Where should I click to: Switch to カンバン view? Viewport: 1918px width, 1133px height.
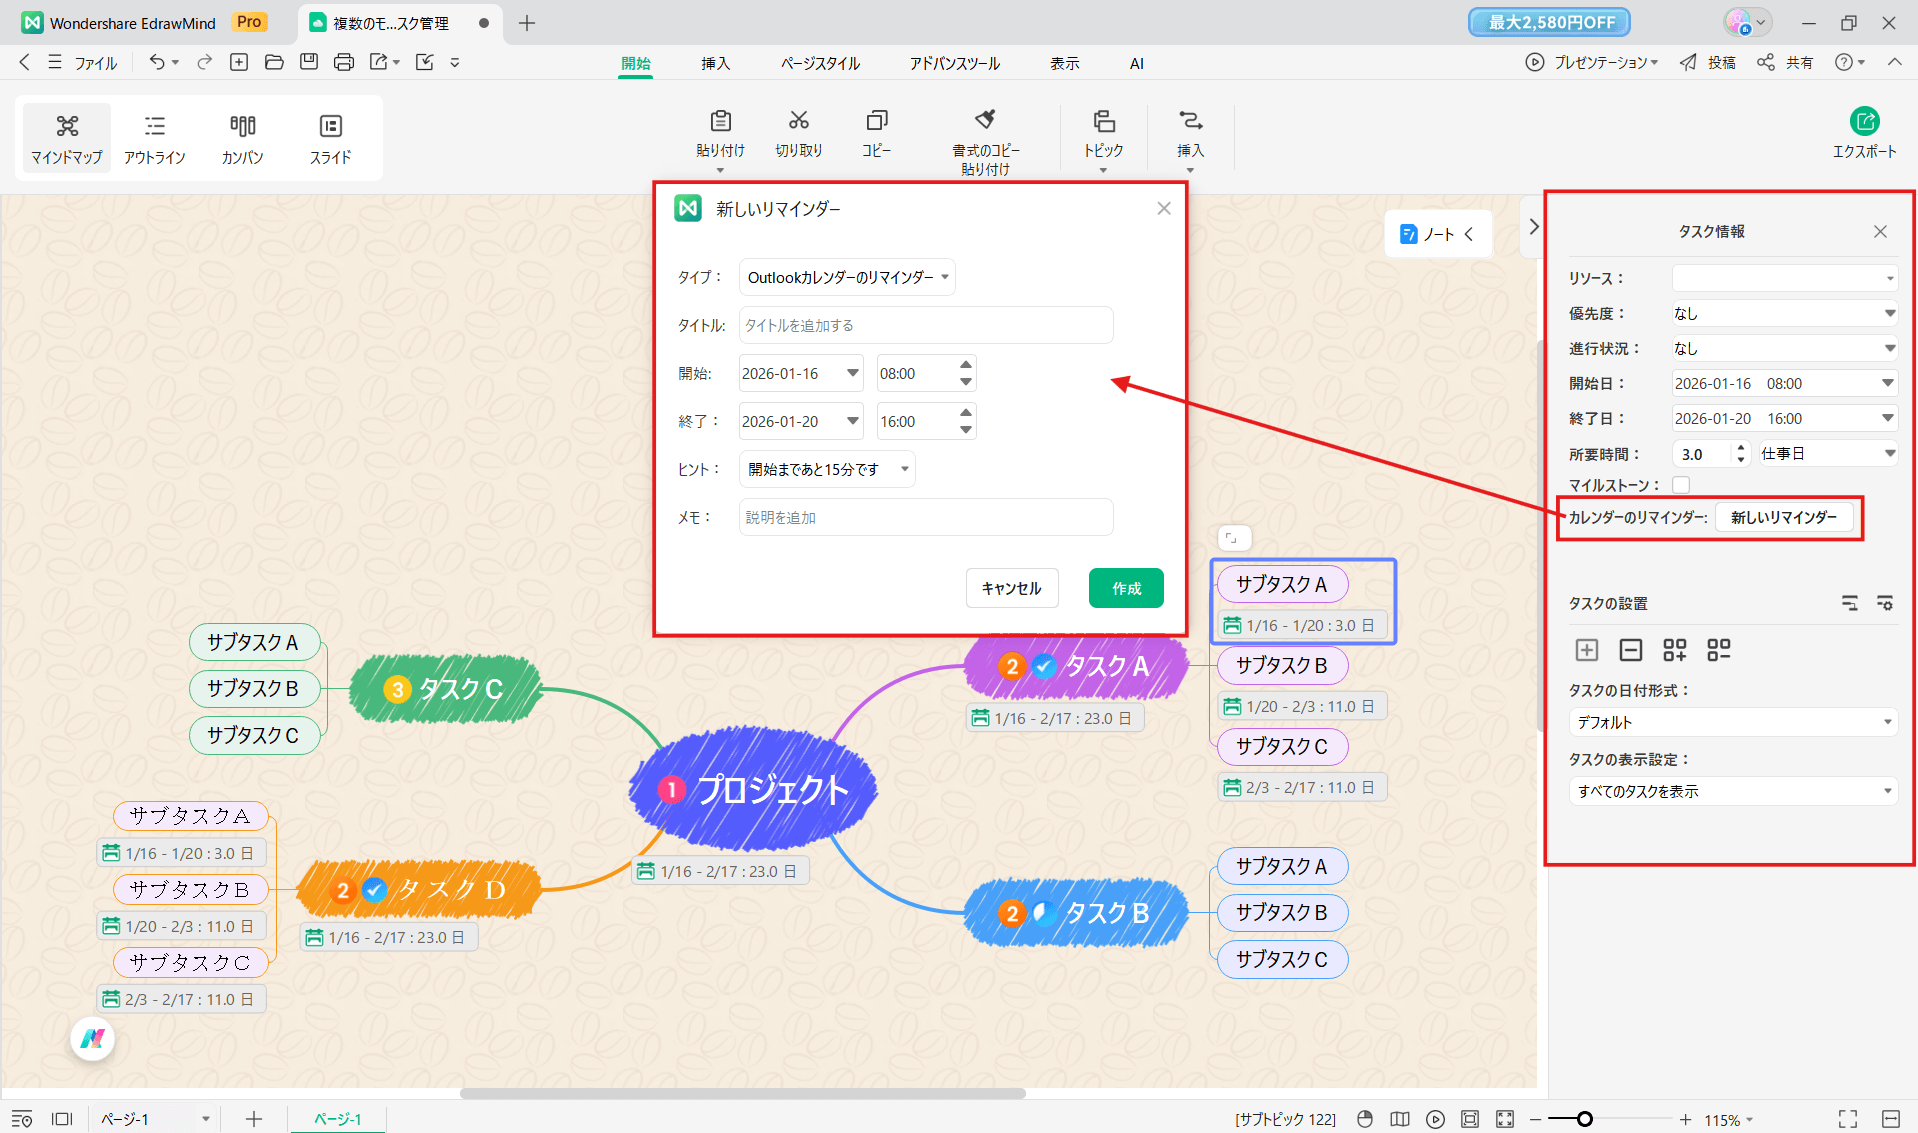point(241,138)
